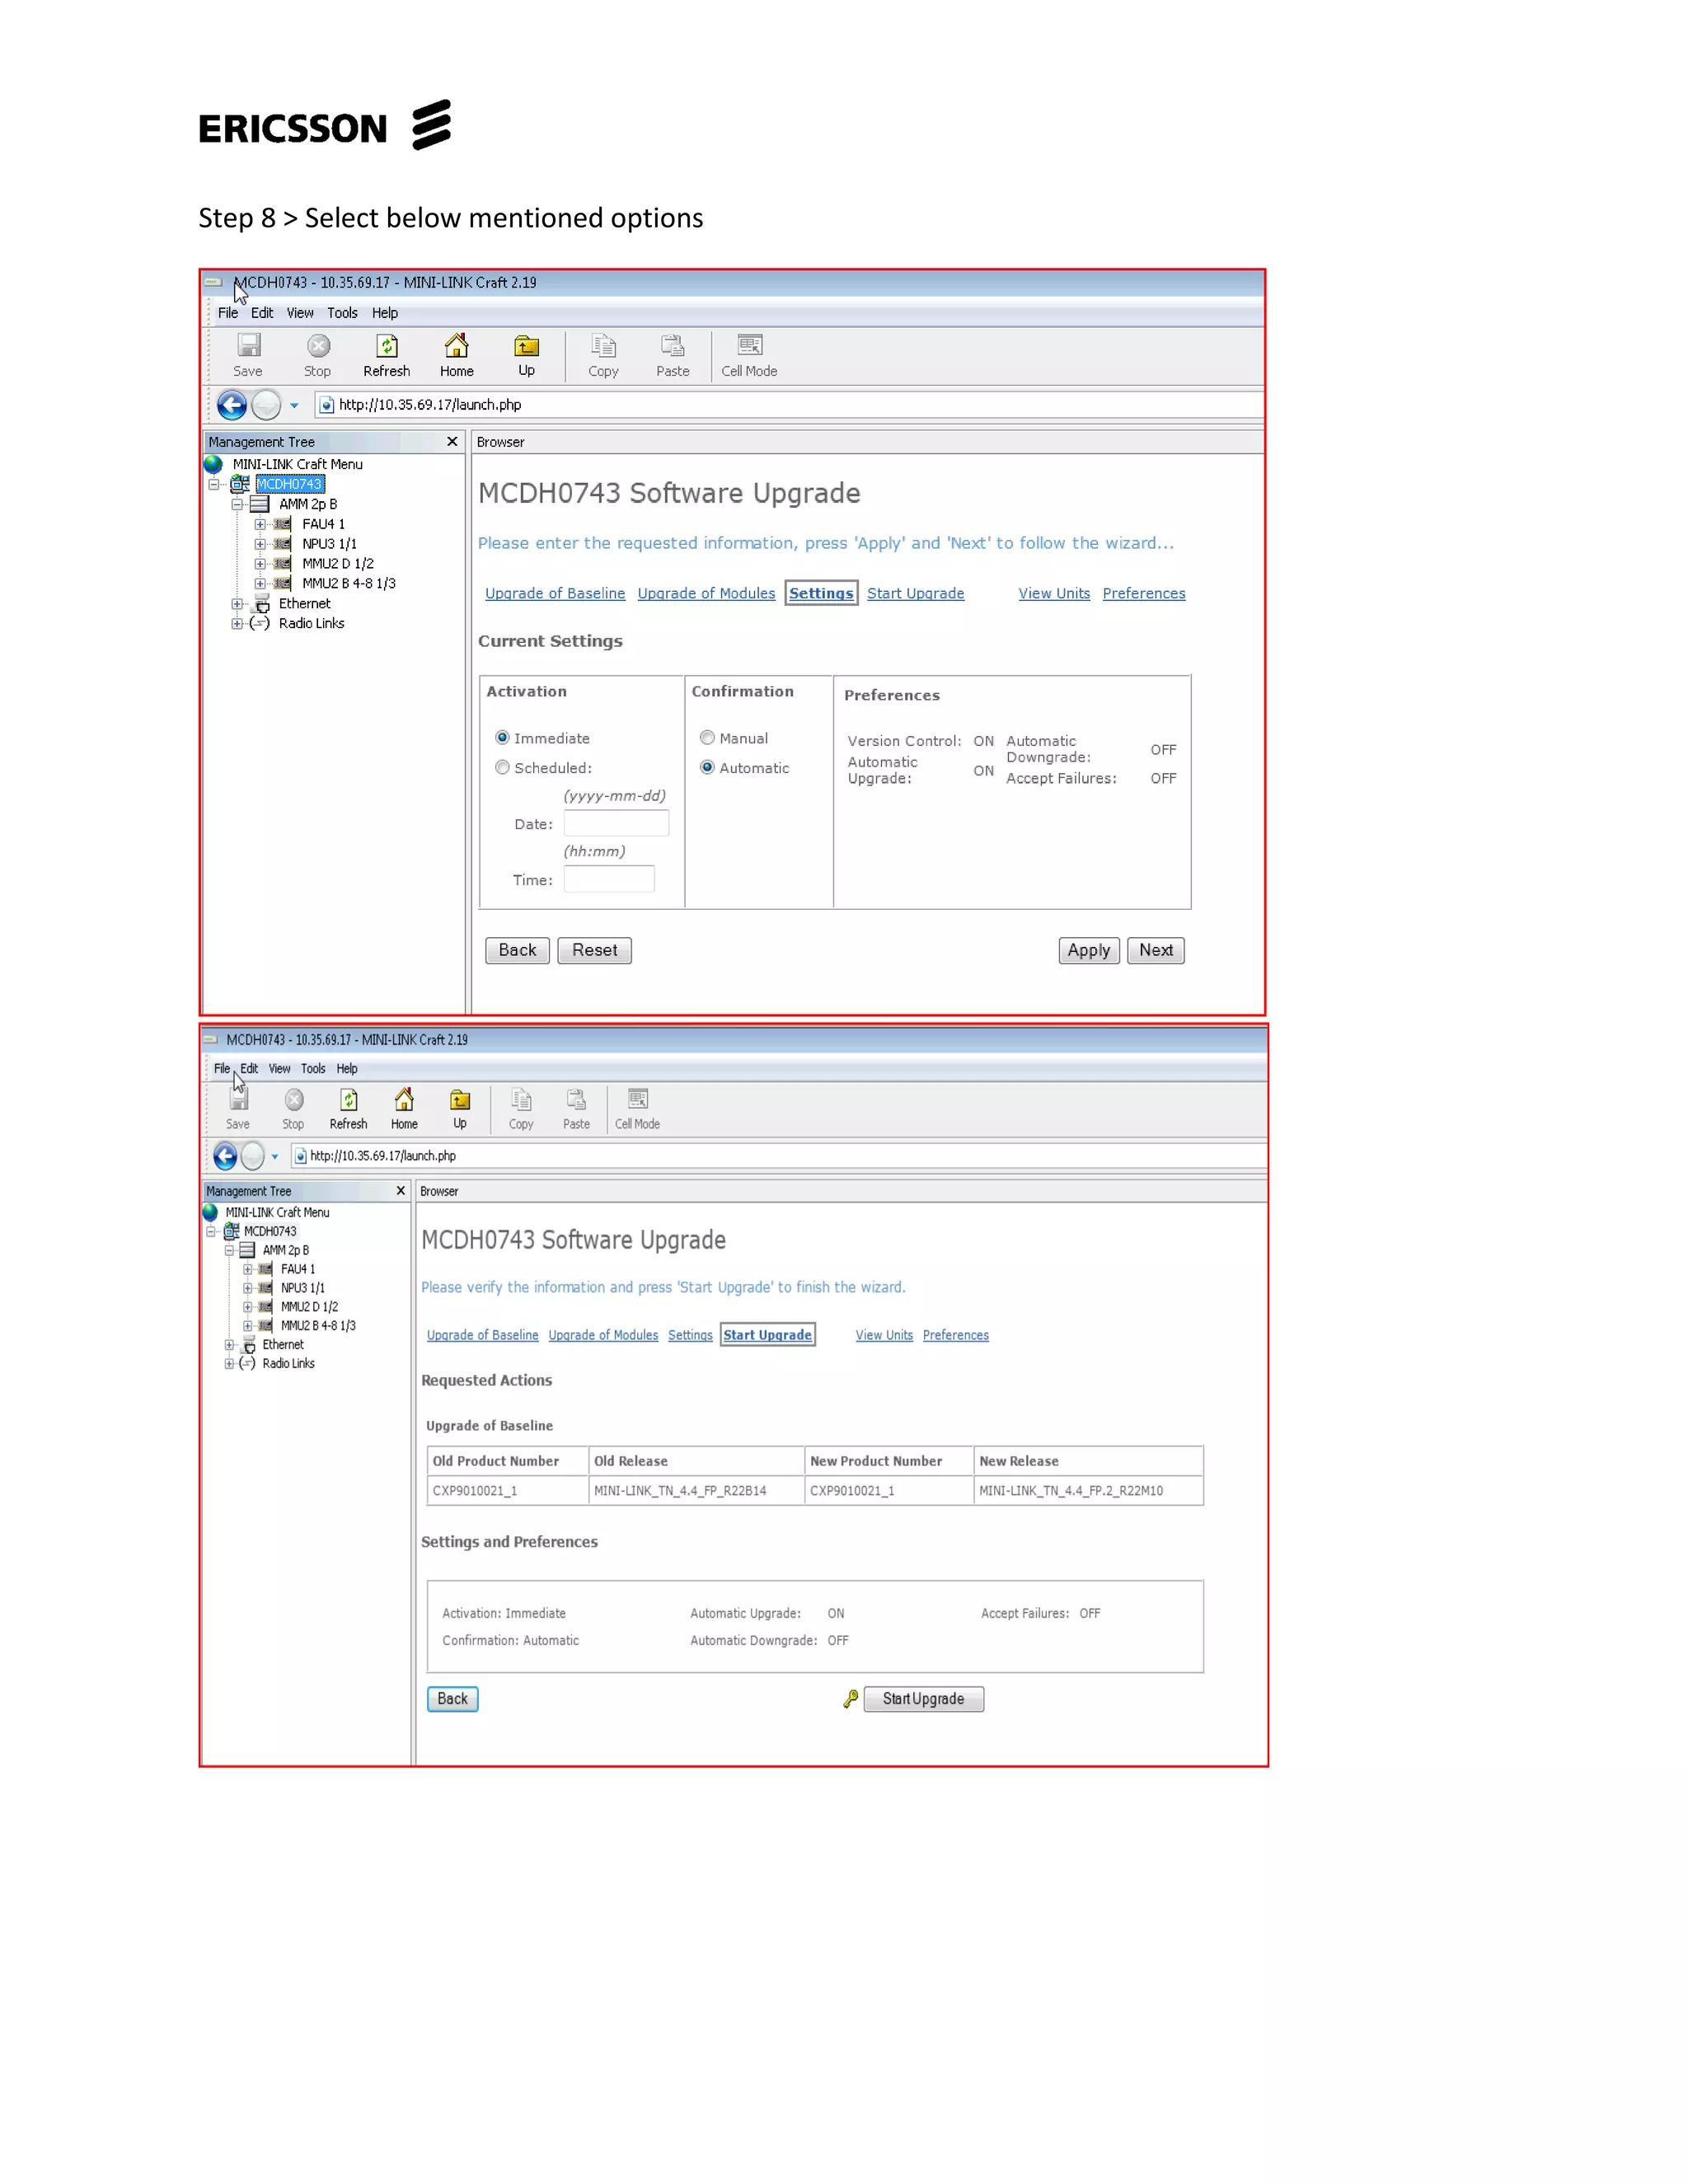Open File menu in upper window
This screenshot has width=1688, height=2184.
tap(228, 313)
